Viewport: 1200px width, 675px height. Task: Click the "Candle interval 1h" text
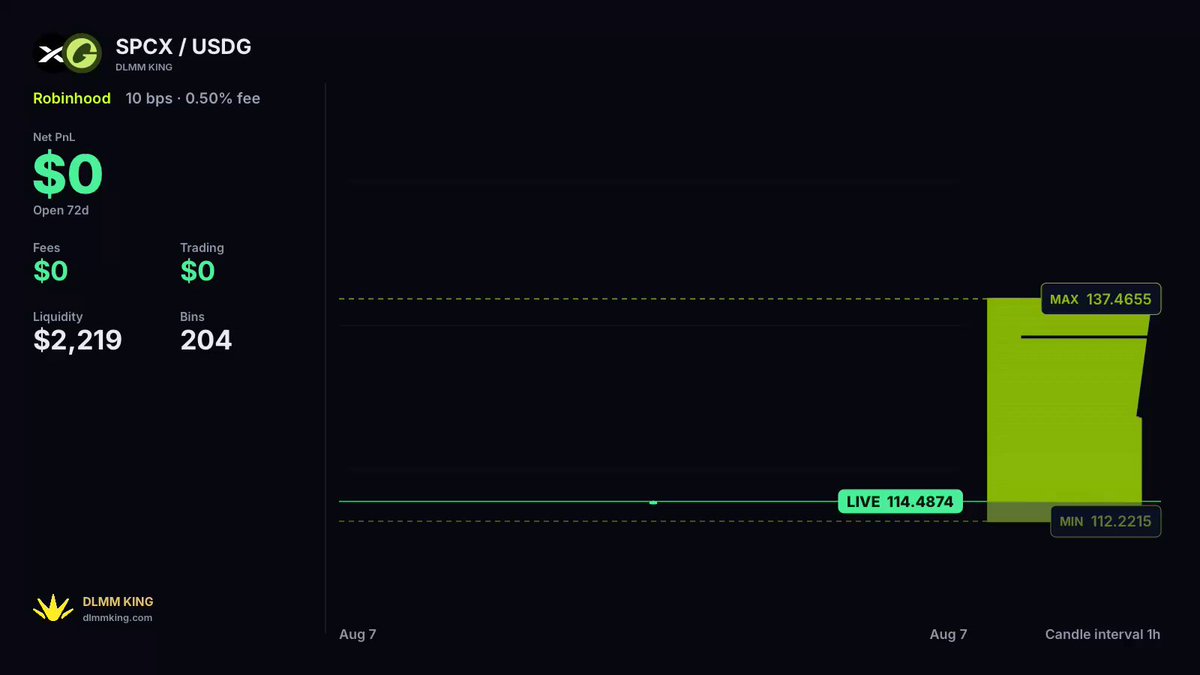(1103, 634)
